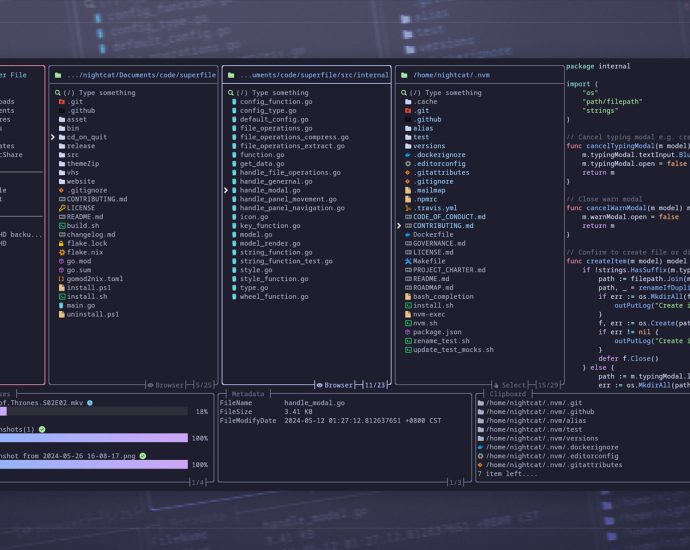The image size is (690, 550).
Task: Click the icon beside gomod2nix.toml
Action: [62, 279]
